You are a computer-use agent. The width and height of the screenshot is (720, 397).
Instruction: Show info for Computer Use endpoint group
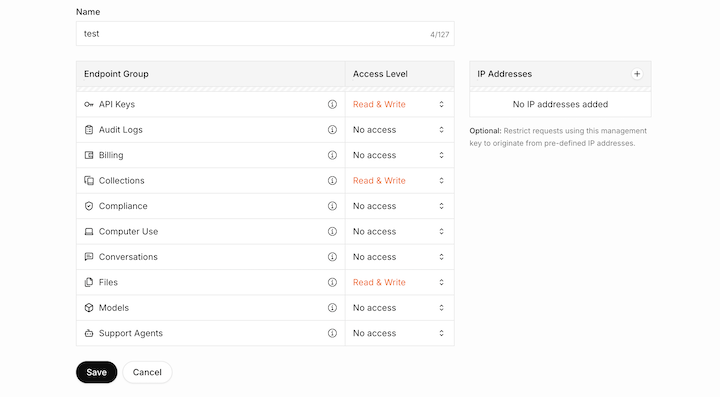[x=332, y=232]
